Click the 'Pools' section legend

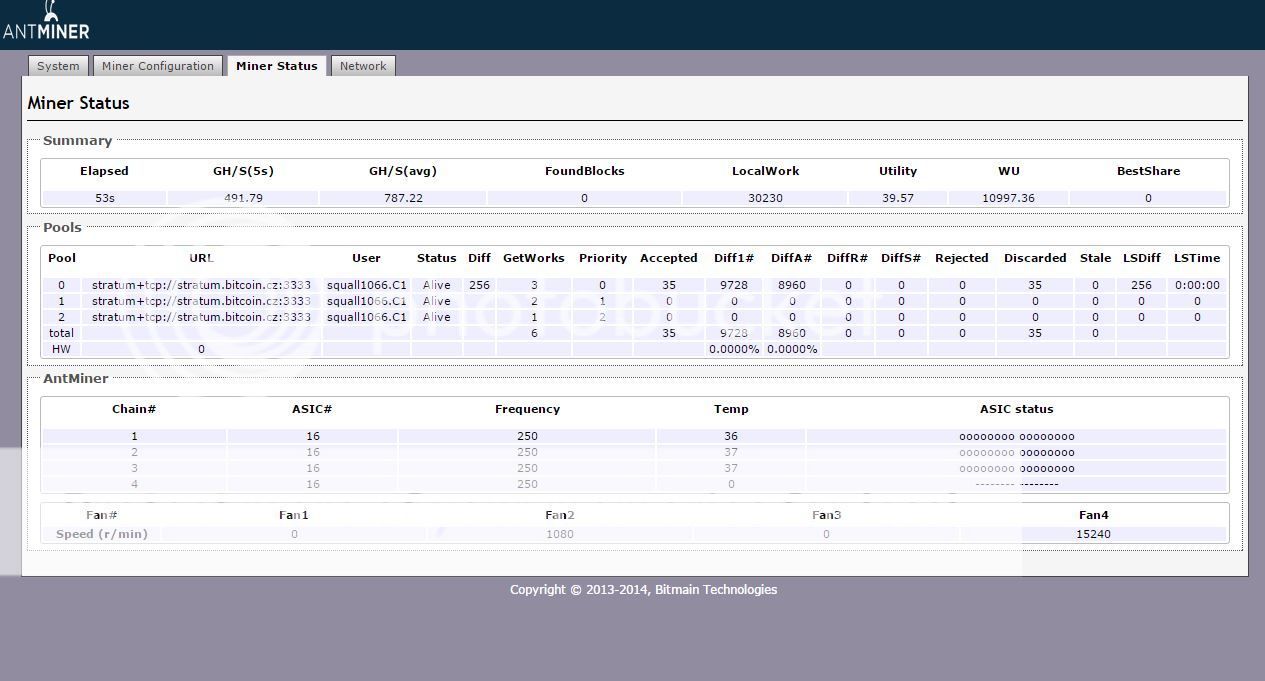coord(63,228)
